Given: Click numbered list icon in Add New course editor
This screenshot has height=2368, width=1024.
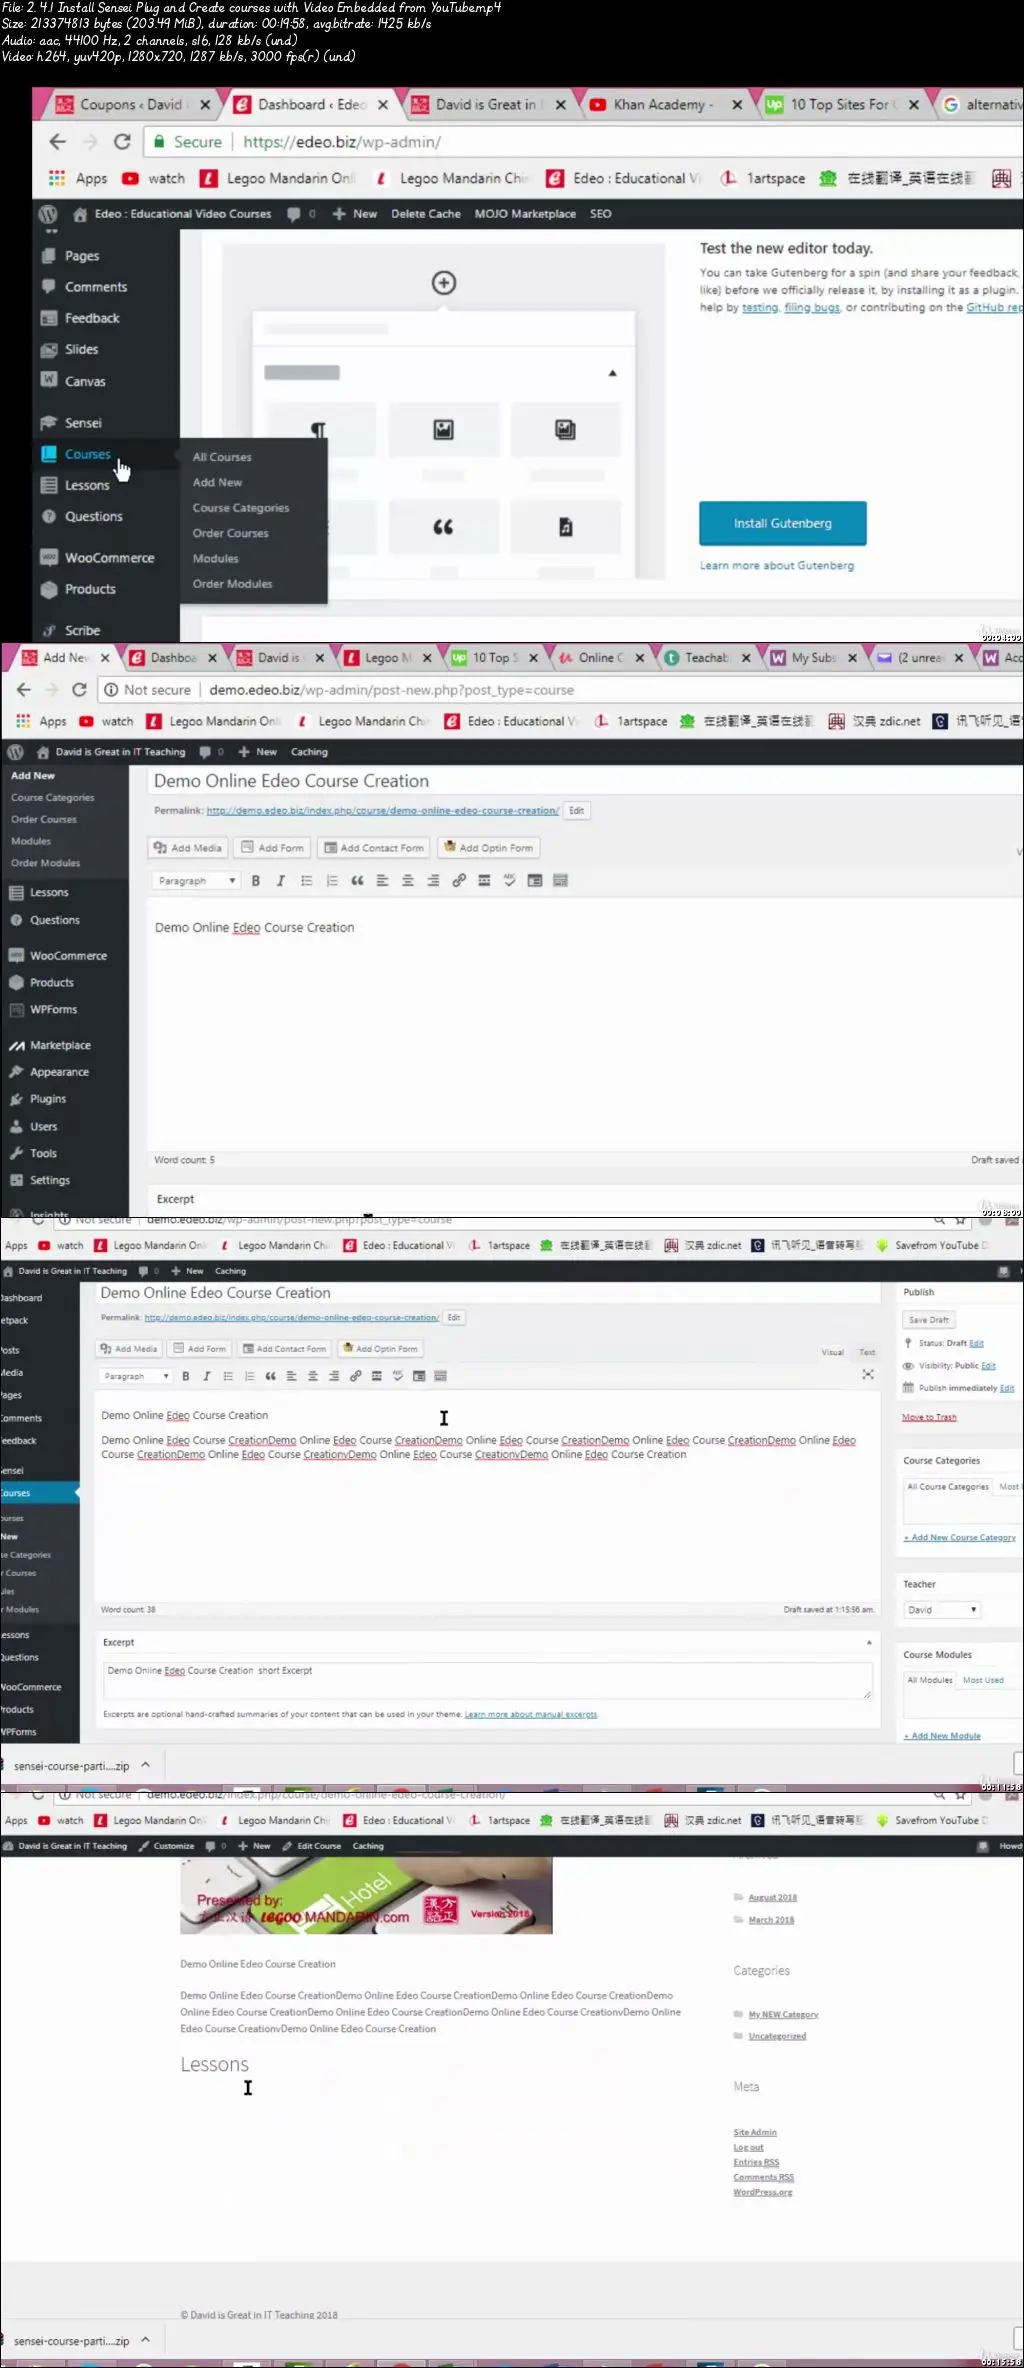Looking at the screenshot, I should pyautogui.click(x=332, y=881).
